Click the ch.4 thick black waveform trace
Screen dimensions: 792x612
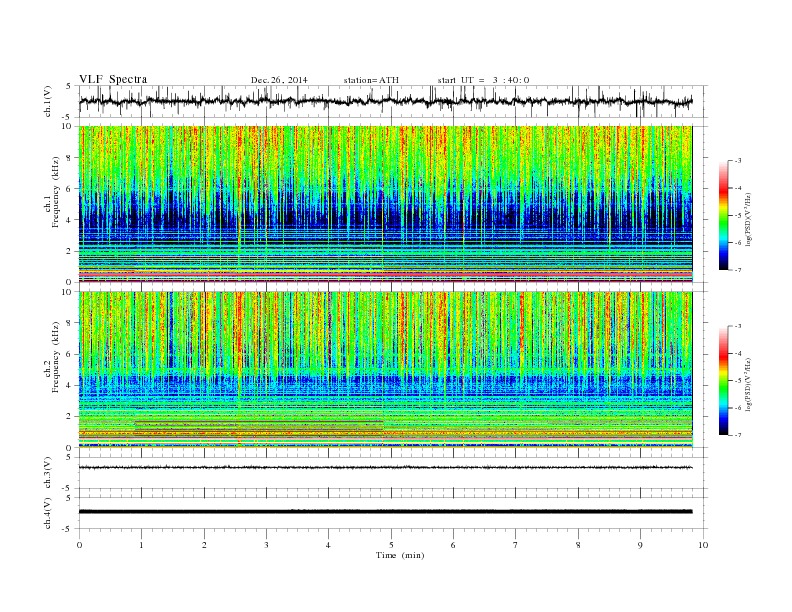[385, 512]
